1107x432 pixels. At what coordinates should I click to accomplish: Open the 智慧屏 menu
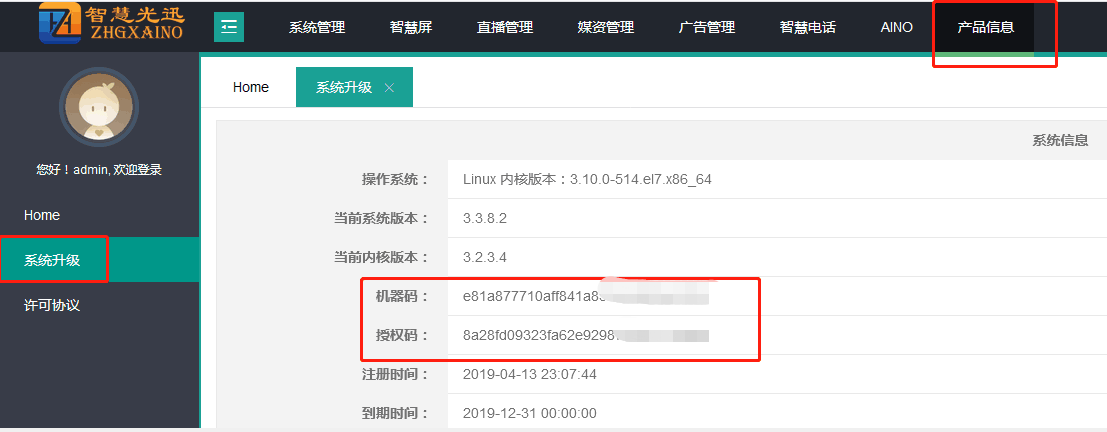tap(411, 27)
